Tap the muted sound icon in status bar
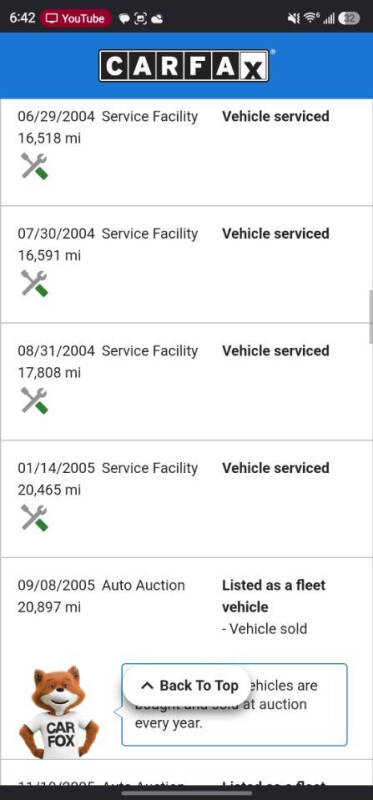 click(x=293, y=18)
